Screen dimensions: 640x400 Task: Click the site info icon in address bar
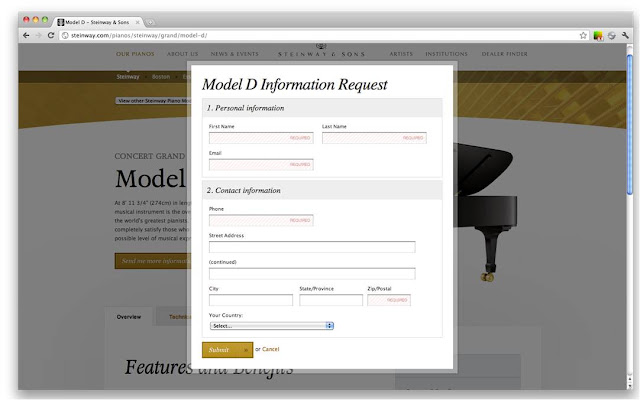click(x=64, y=36)
